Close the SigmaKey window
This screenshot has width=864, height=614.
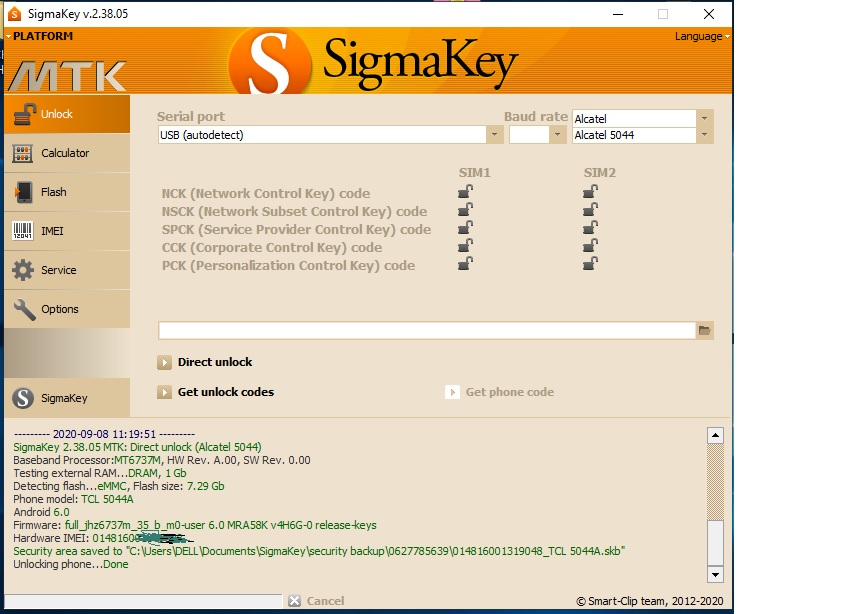(x=709, y=14)
